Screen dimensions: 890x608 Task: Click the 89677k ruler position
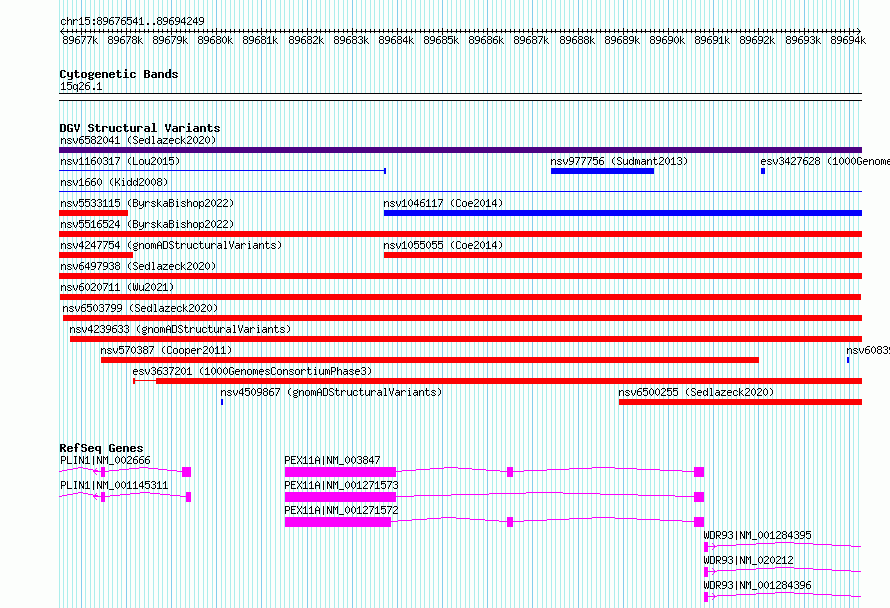pos(79,40)
